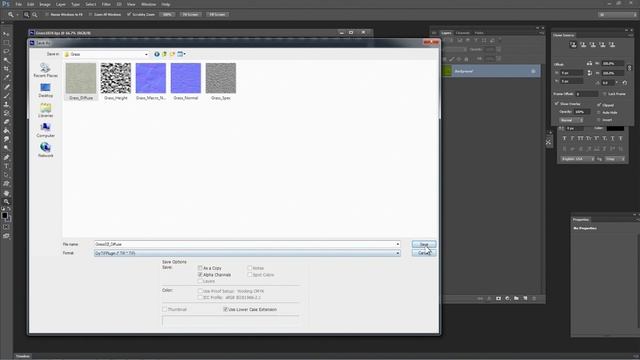The height and width of the screenshot is (360, 640).
Task: Select the Dodge tool
Action: (x=6, y=149)
